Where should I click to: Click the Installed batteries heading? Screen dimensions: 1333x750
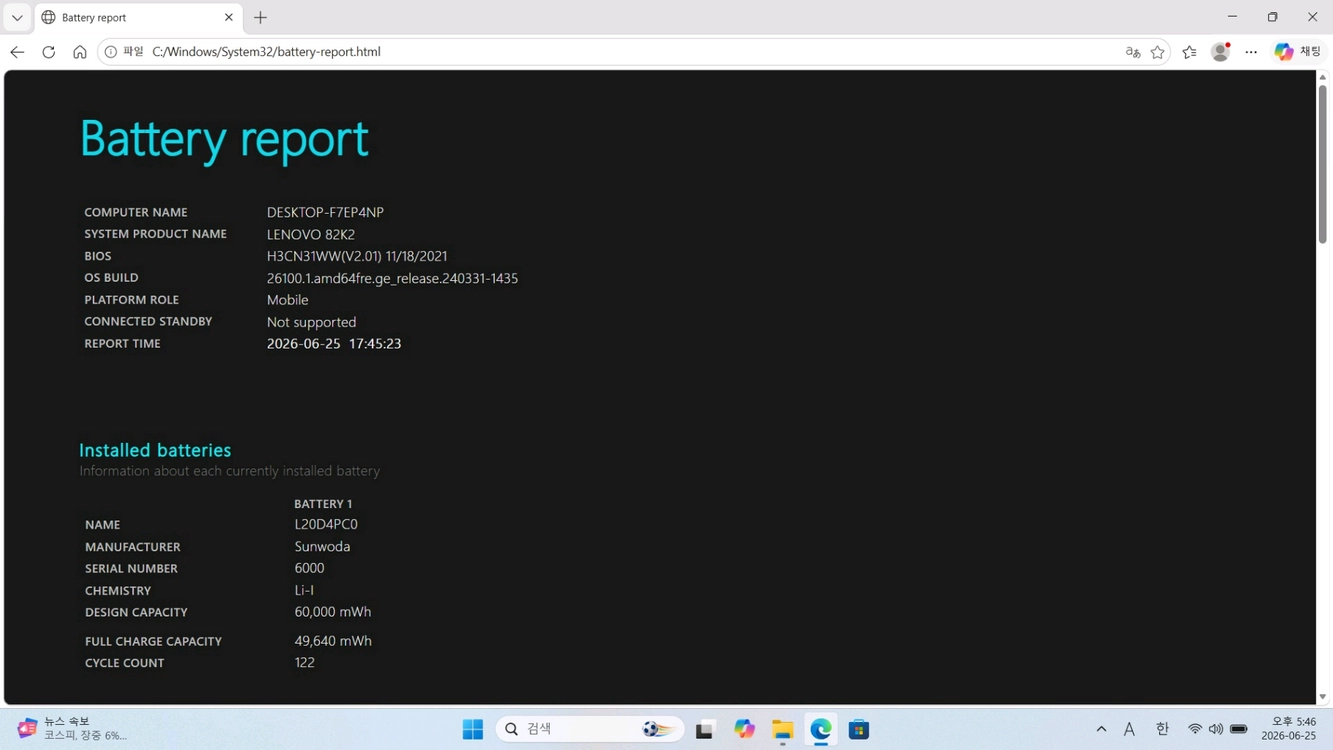point(155,450)
